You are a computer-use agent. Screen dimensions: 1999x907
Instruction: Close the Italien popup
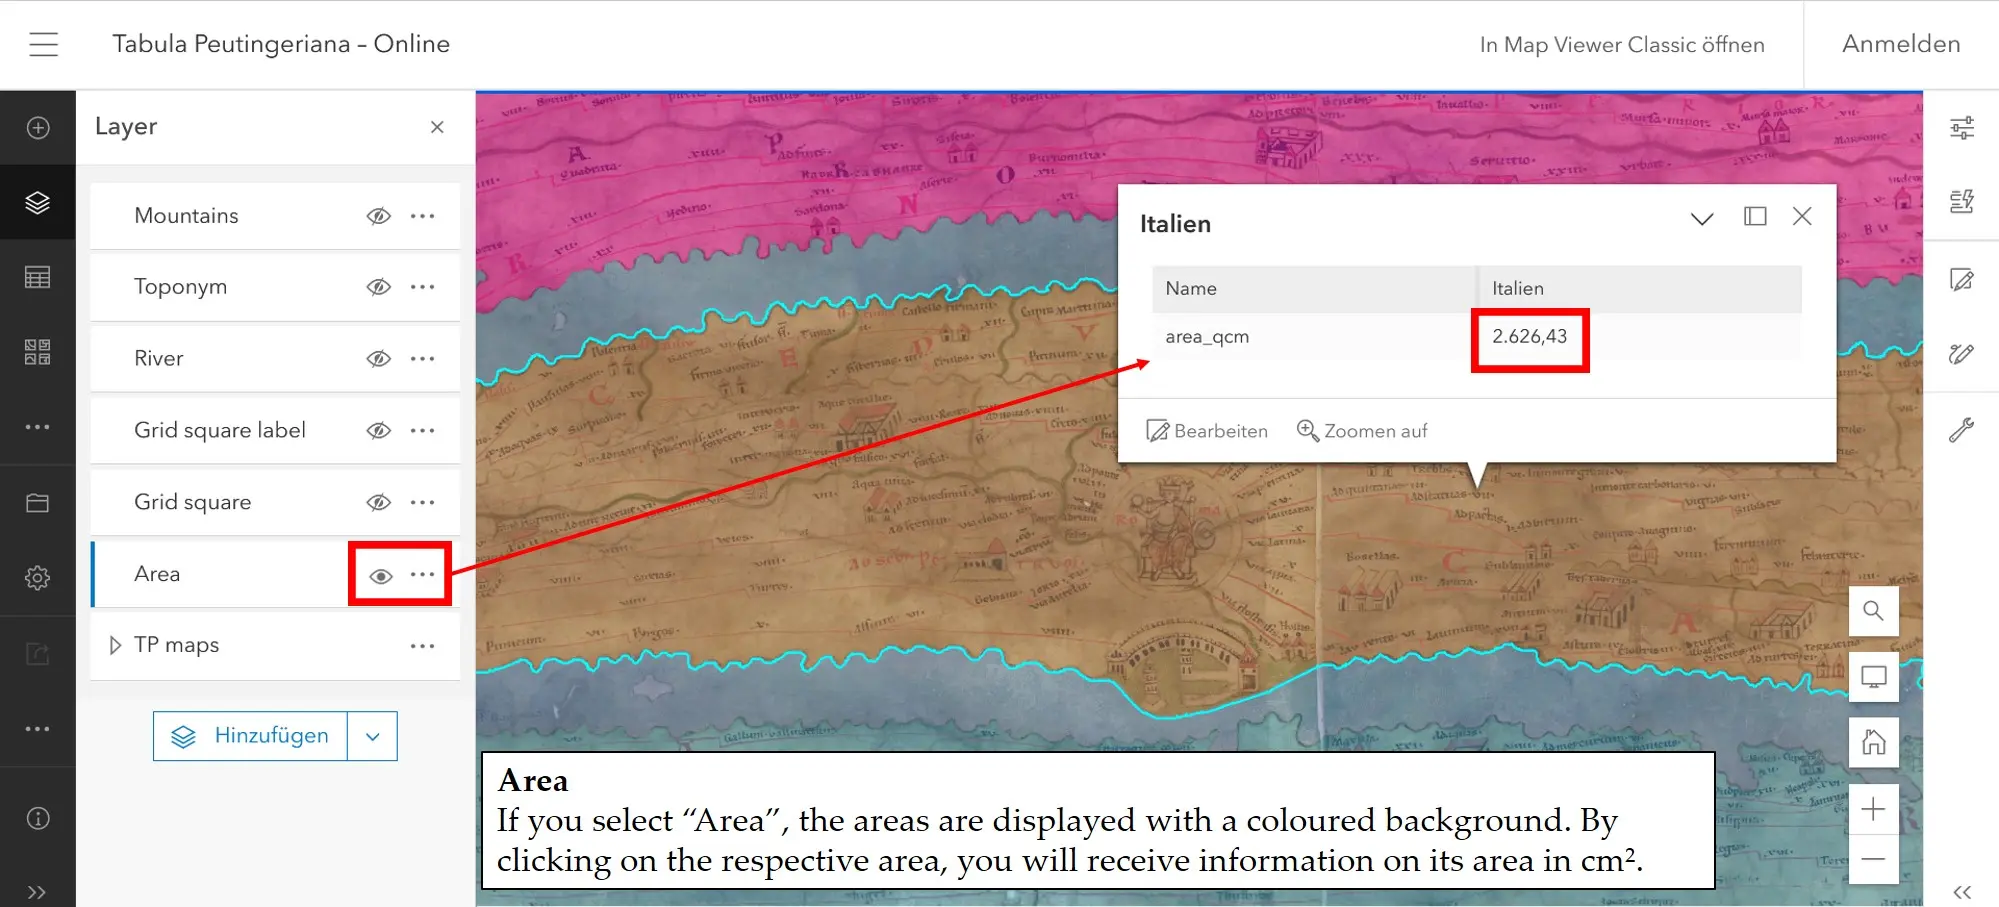[1802, 216]
